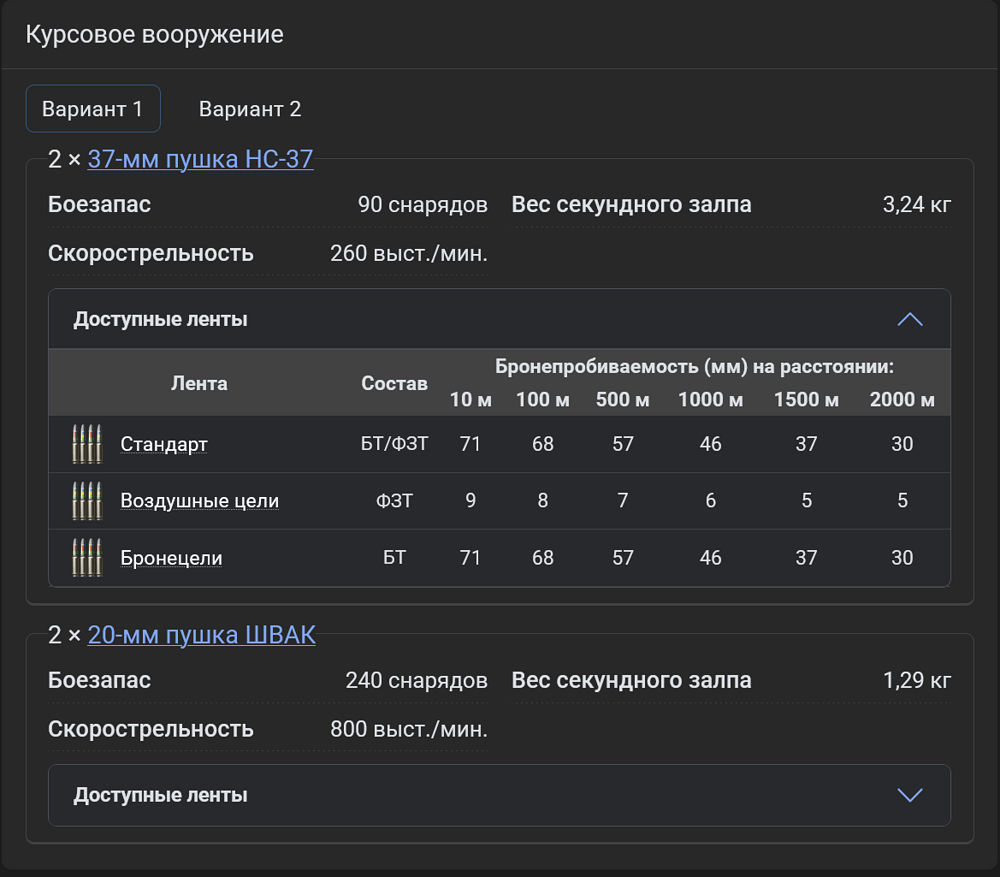
Task: Switch to Вариант 1 tab
Action: 93,108
